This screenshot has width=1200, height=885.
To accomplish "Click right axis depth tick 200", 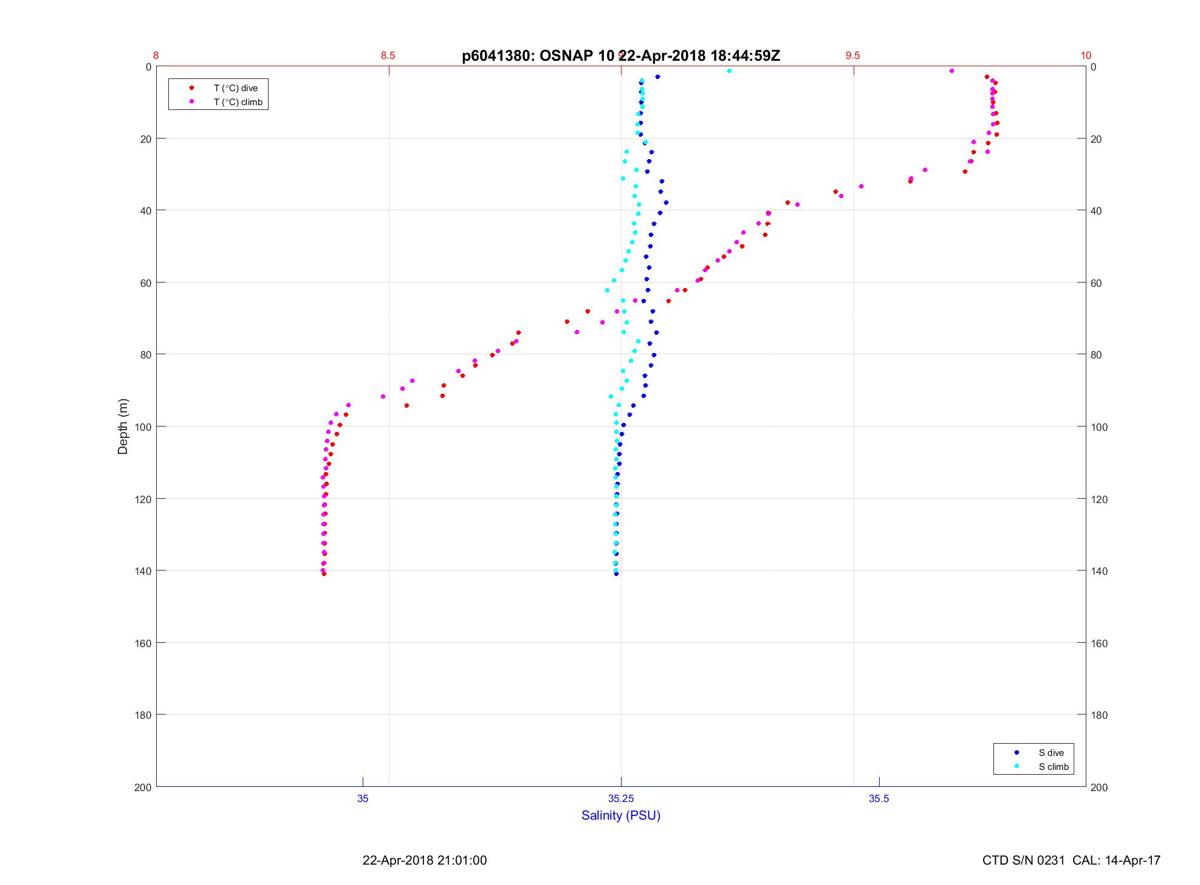I will pyautogui.click(x=1100, y=787).
